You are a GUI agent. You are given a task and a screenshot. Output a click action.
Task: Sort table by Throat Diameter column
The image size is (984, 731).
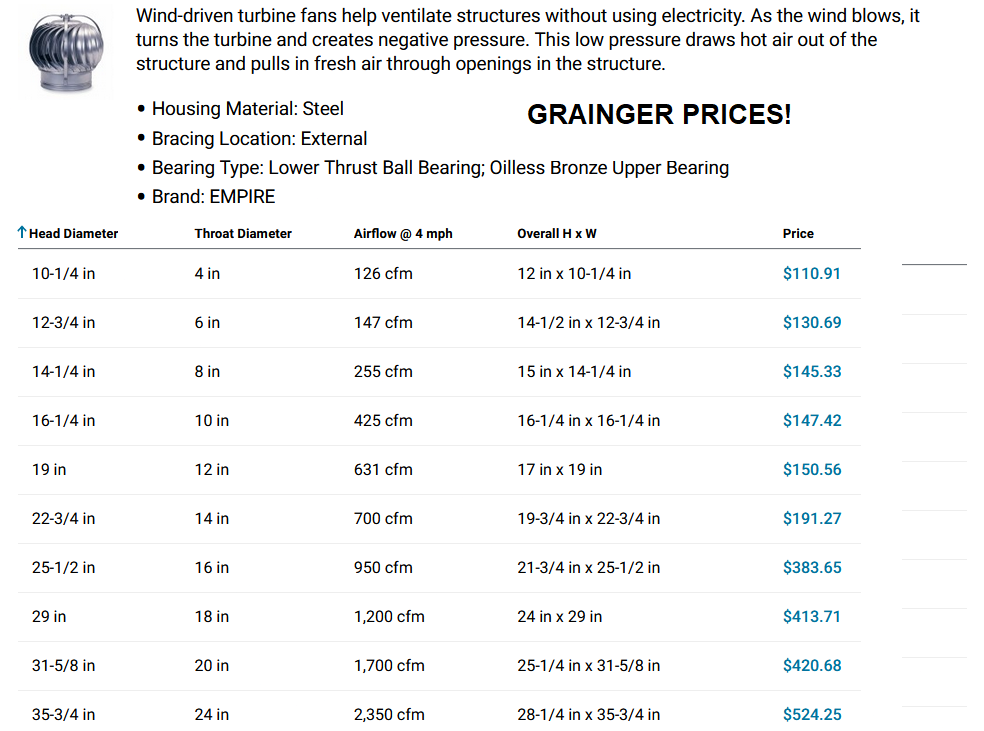pos(243,234)
